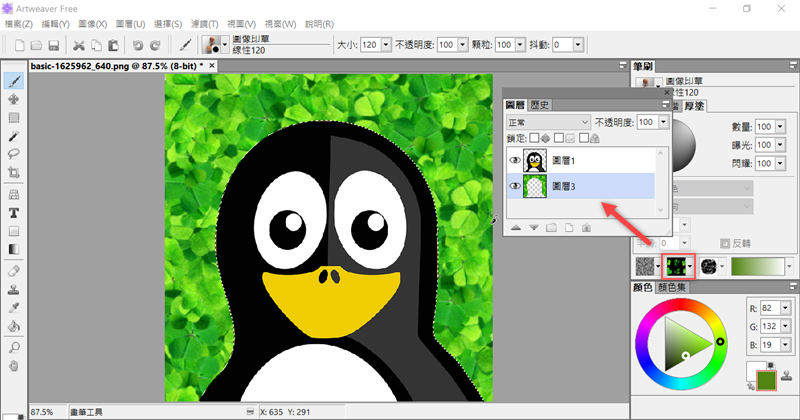This screenshot has height=420, width=800.
Task: Expand the 大小 size dropdown
Action: tap(385, 45)
